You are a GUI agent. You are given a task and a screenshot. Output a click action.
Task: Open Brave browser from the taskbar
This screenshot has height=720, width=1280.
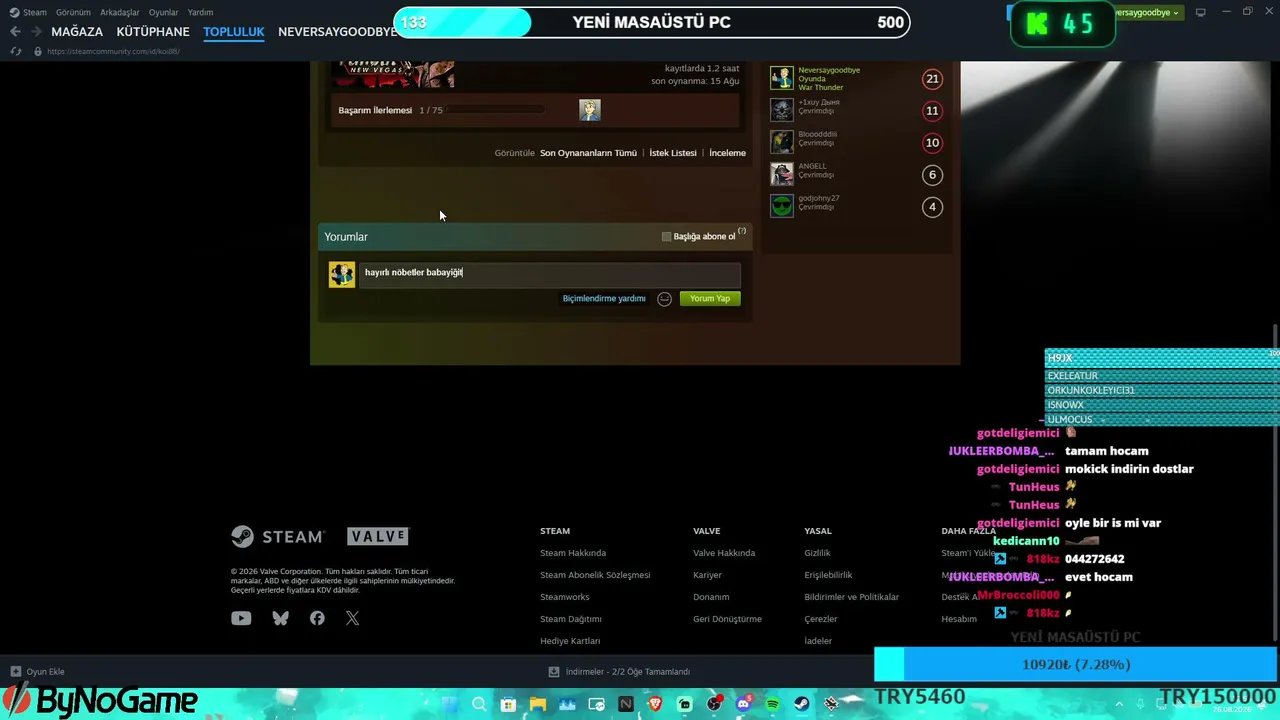655,704
